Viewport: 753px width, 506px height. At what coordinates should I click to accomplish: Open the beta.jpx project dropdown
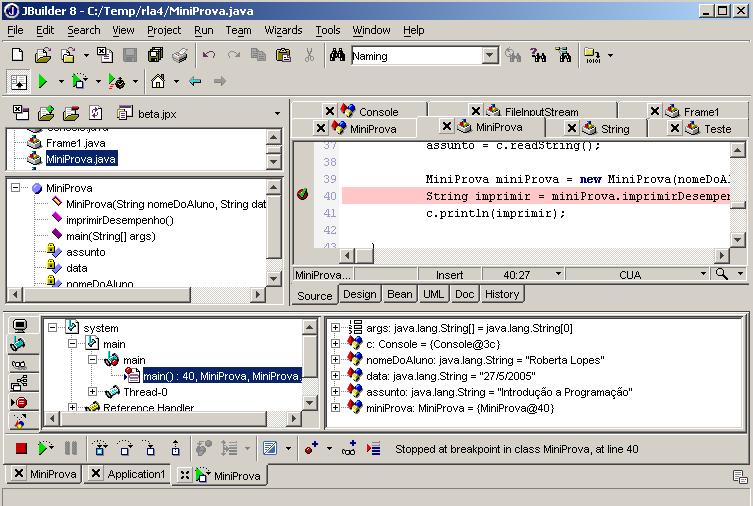[x=277, y=114]
